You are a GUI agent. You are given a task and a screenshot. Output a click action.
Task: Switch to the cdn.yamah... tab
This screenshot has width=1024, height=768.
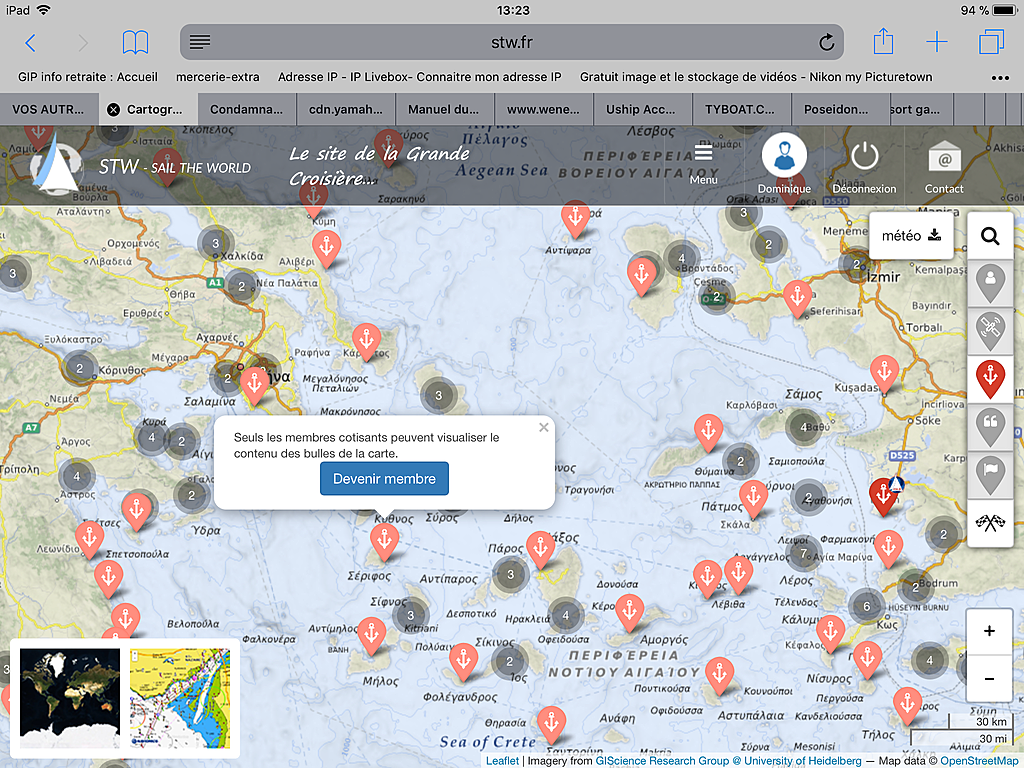coord(345,110)
